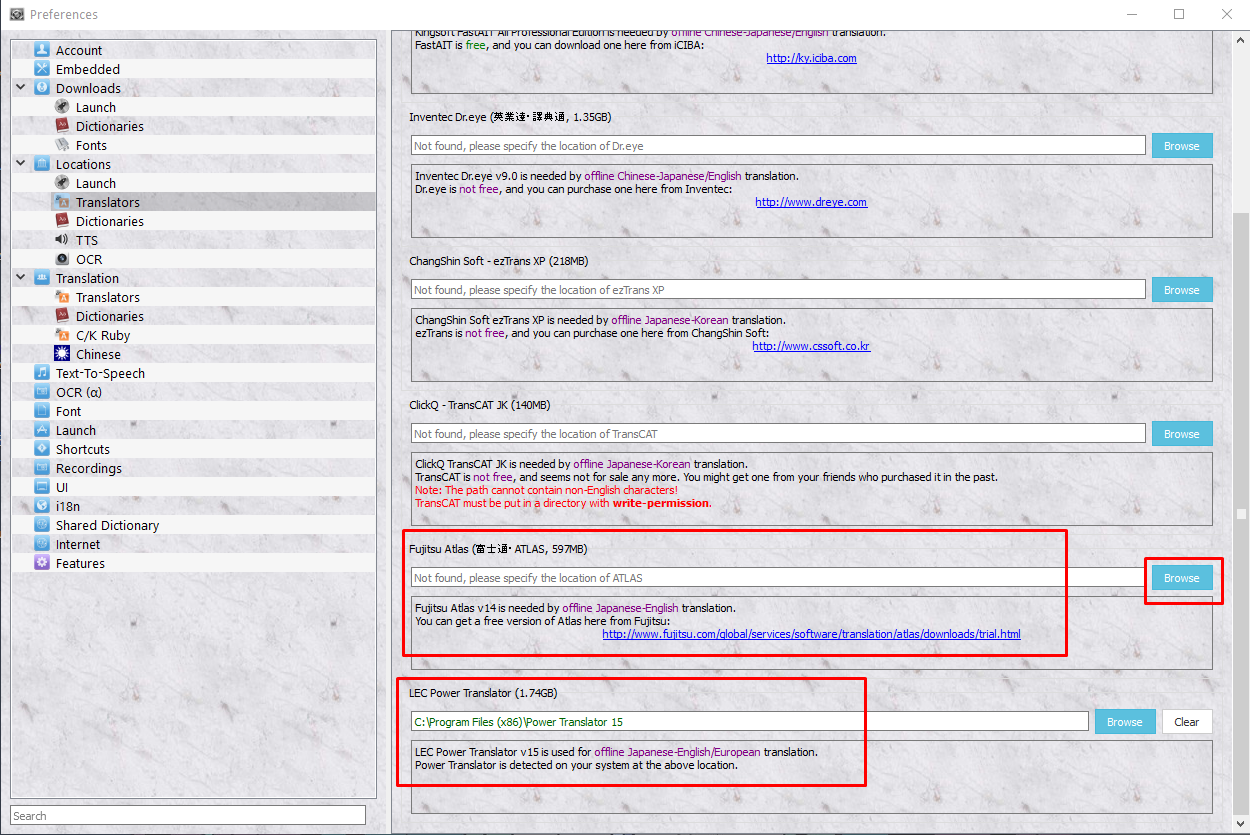Open the Internet settings icon
This screenshot has width=1250, height=835.
(x=42, y=544)
